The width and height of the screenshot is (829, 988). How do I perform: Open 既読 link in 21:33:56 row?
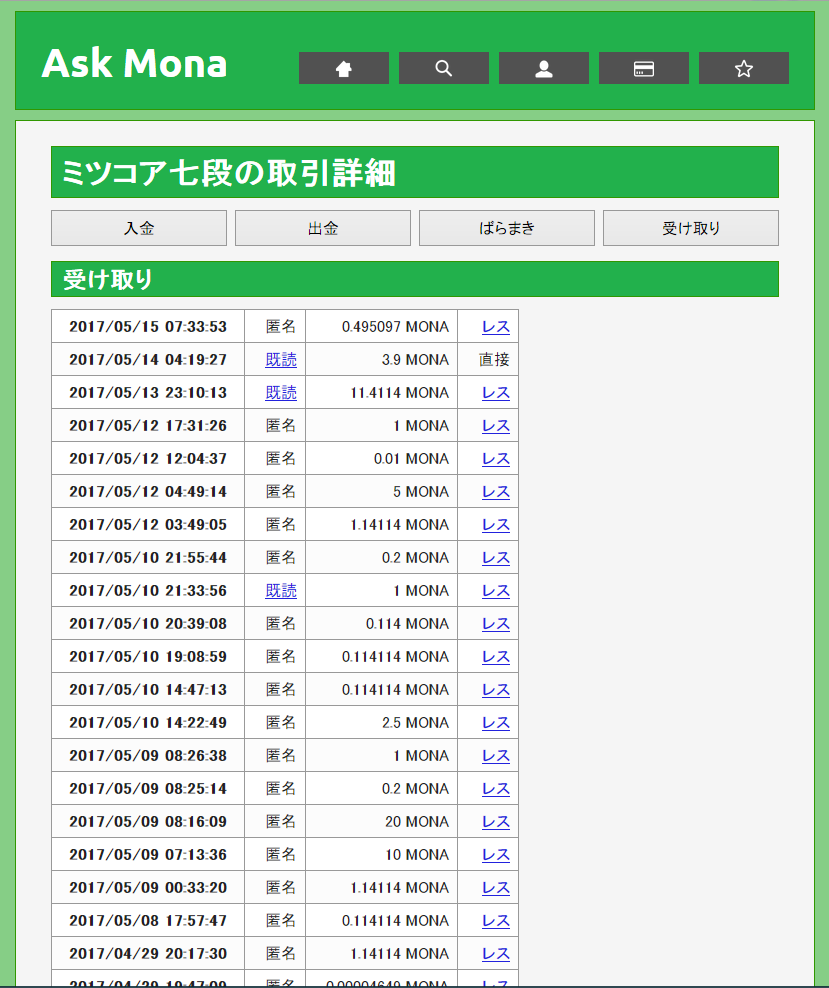click(281, 590)
